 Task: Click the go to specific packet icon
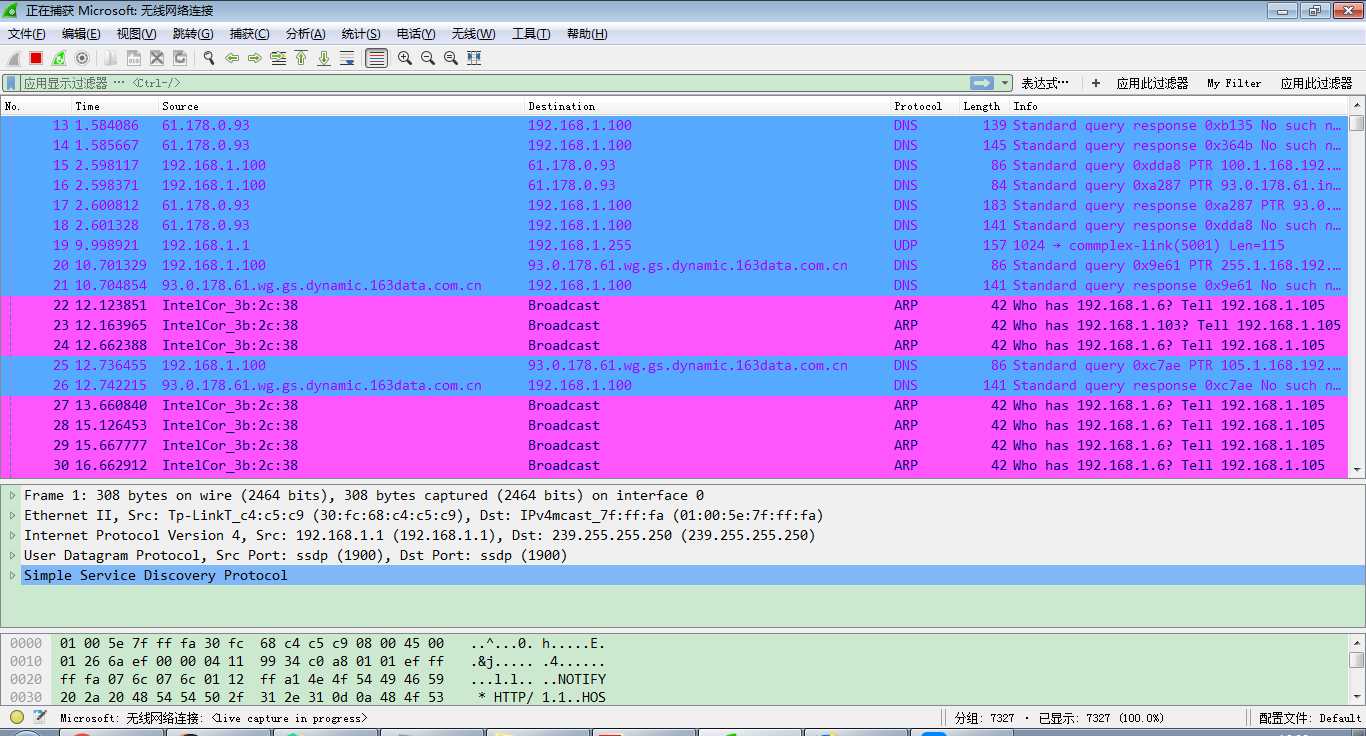click(x=278, y=58)
